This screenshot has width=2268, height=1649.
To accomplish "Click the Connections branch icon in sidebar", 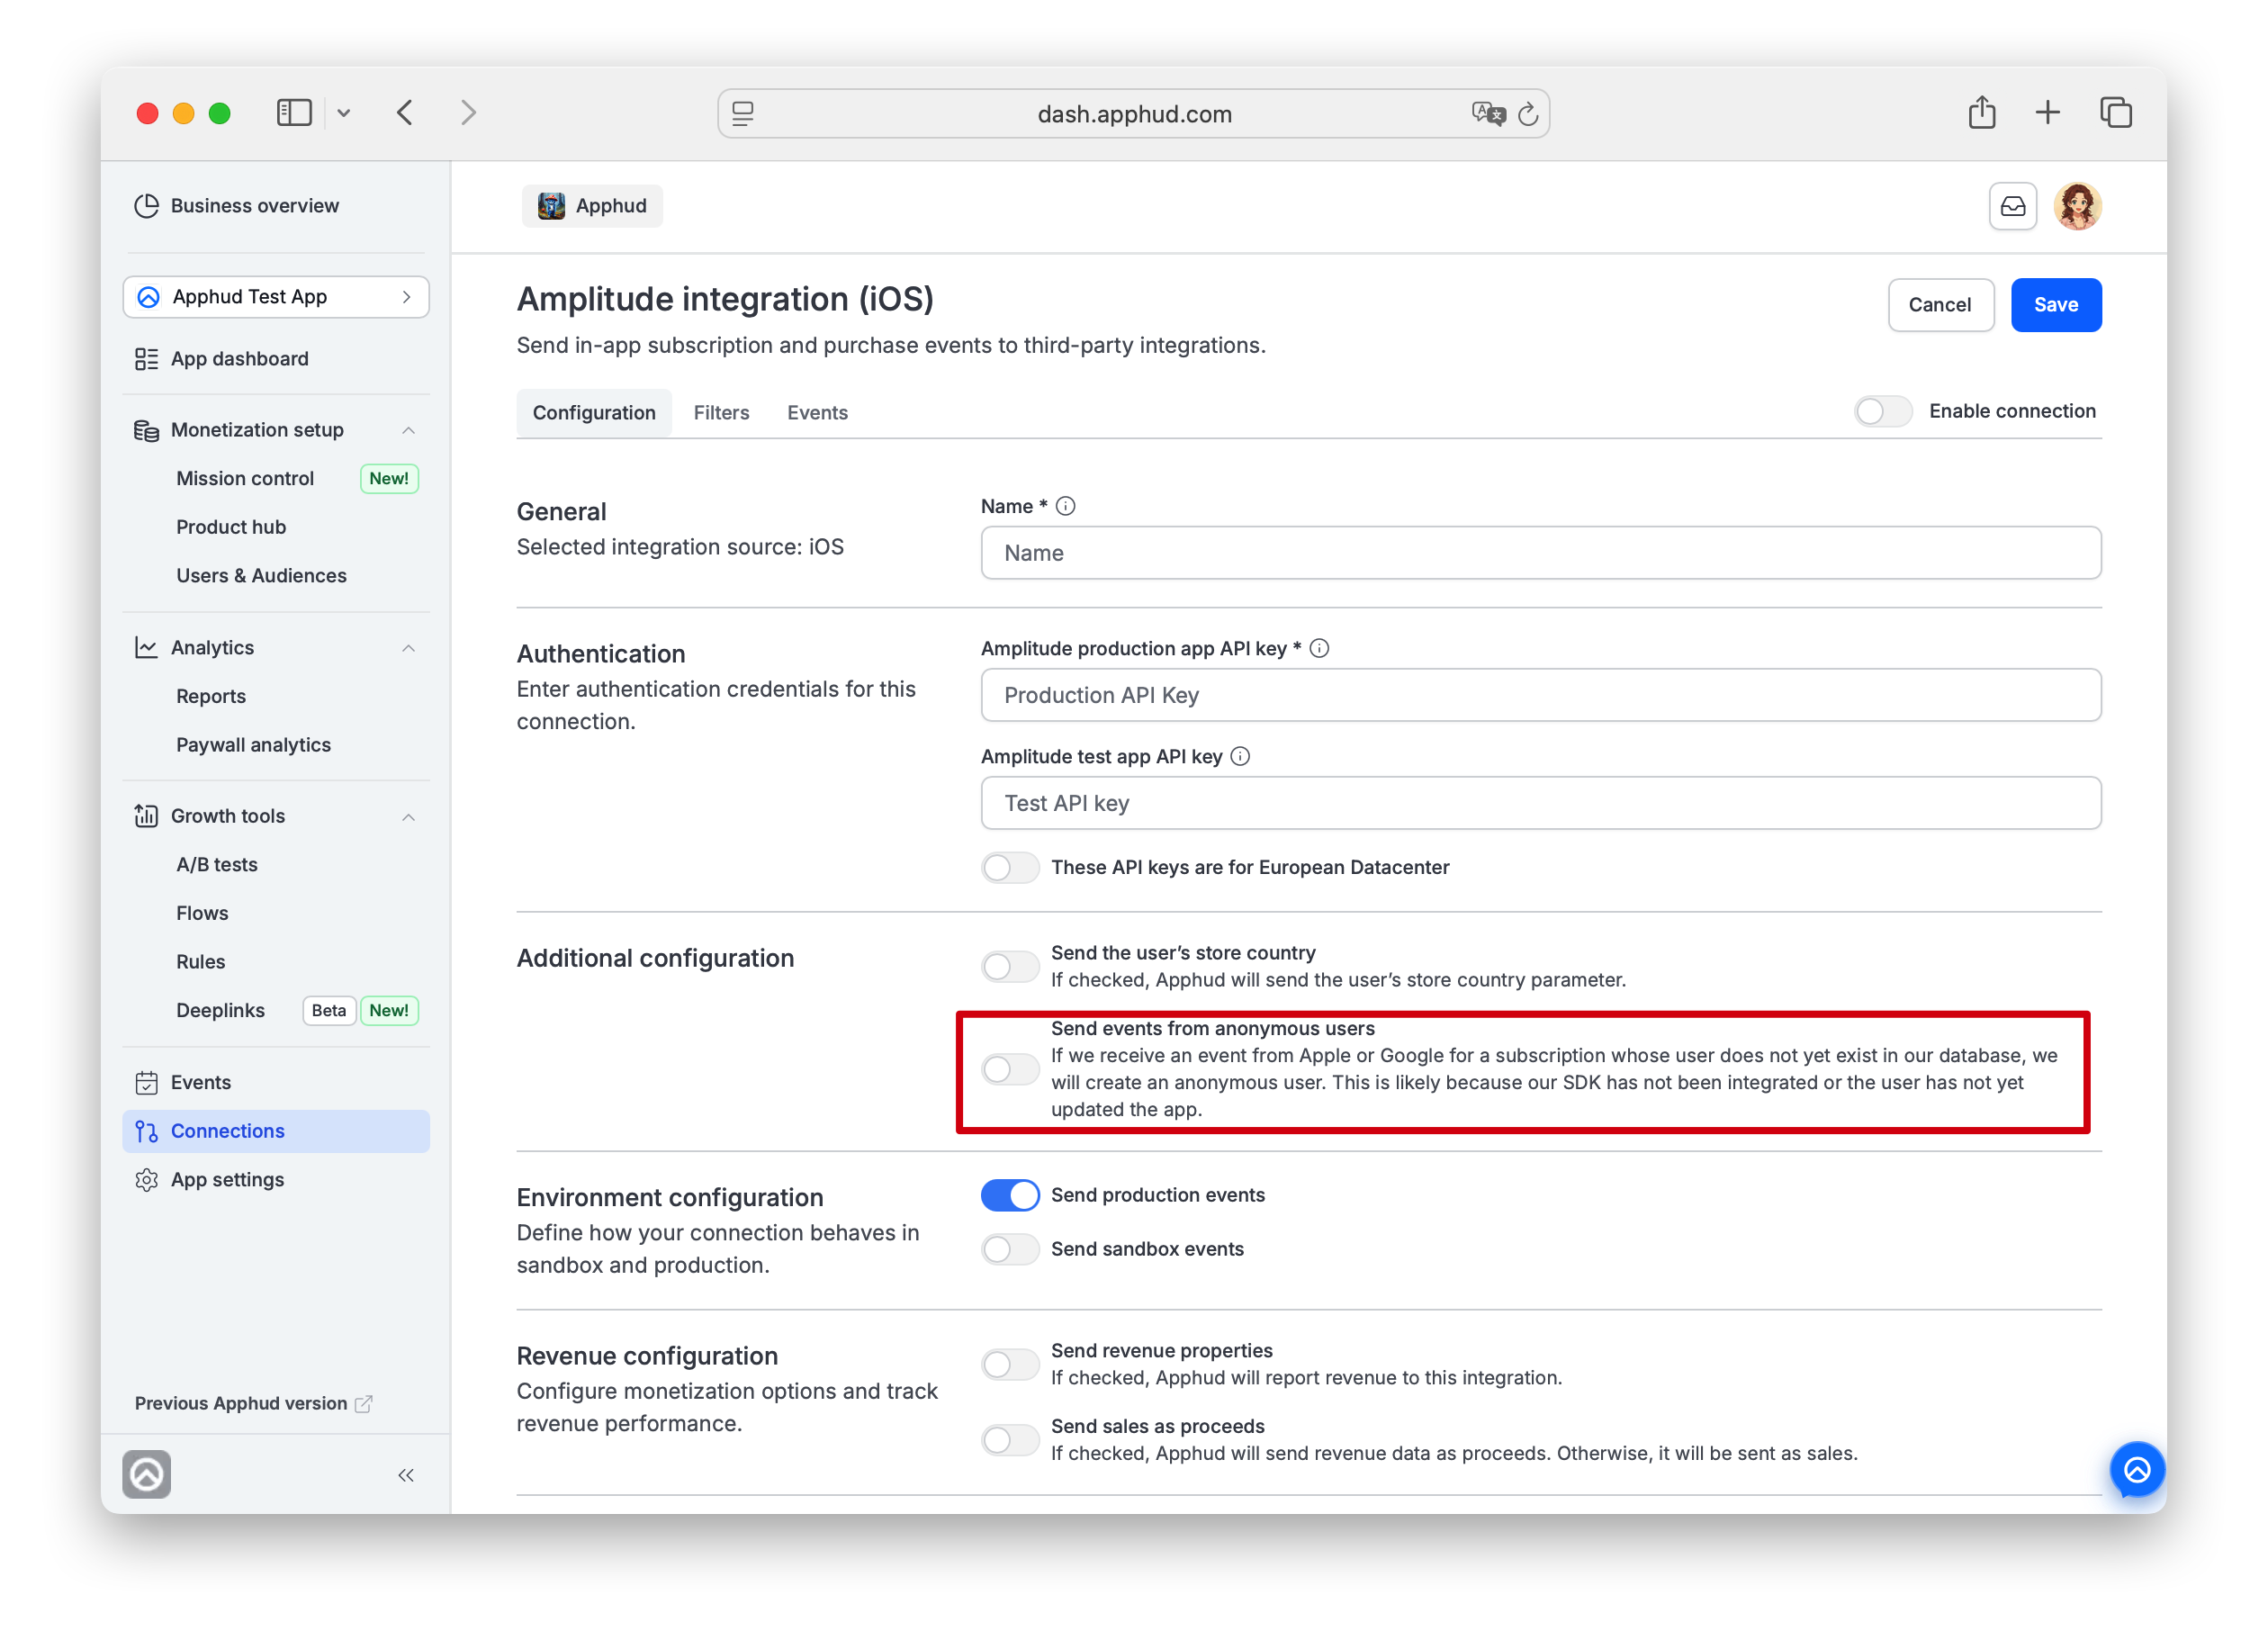I will click(146, 1131).
